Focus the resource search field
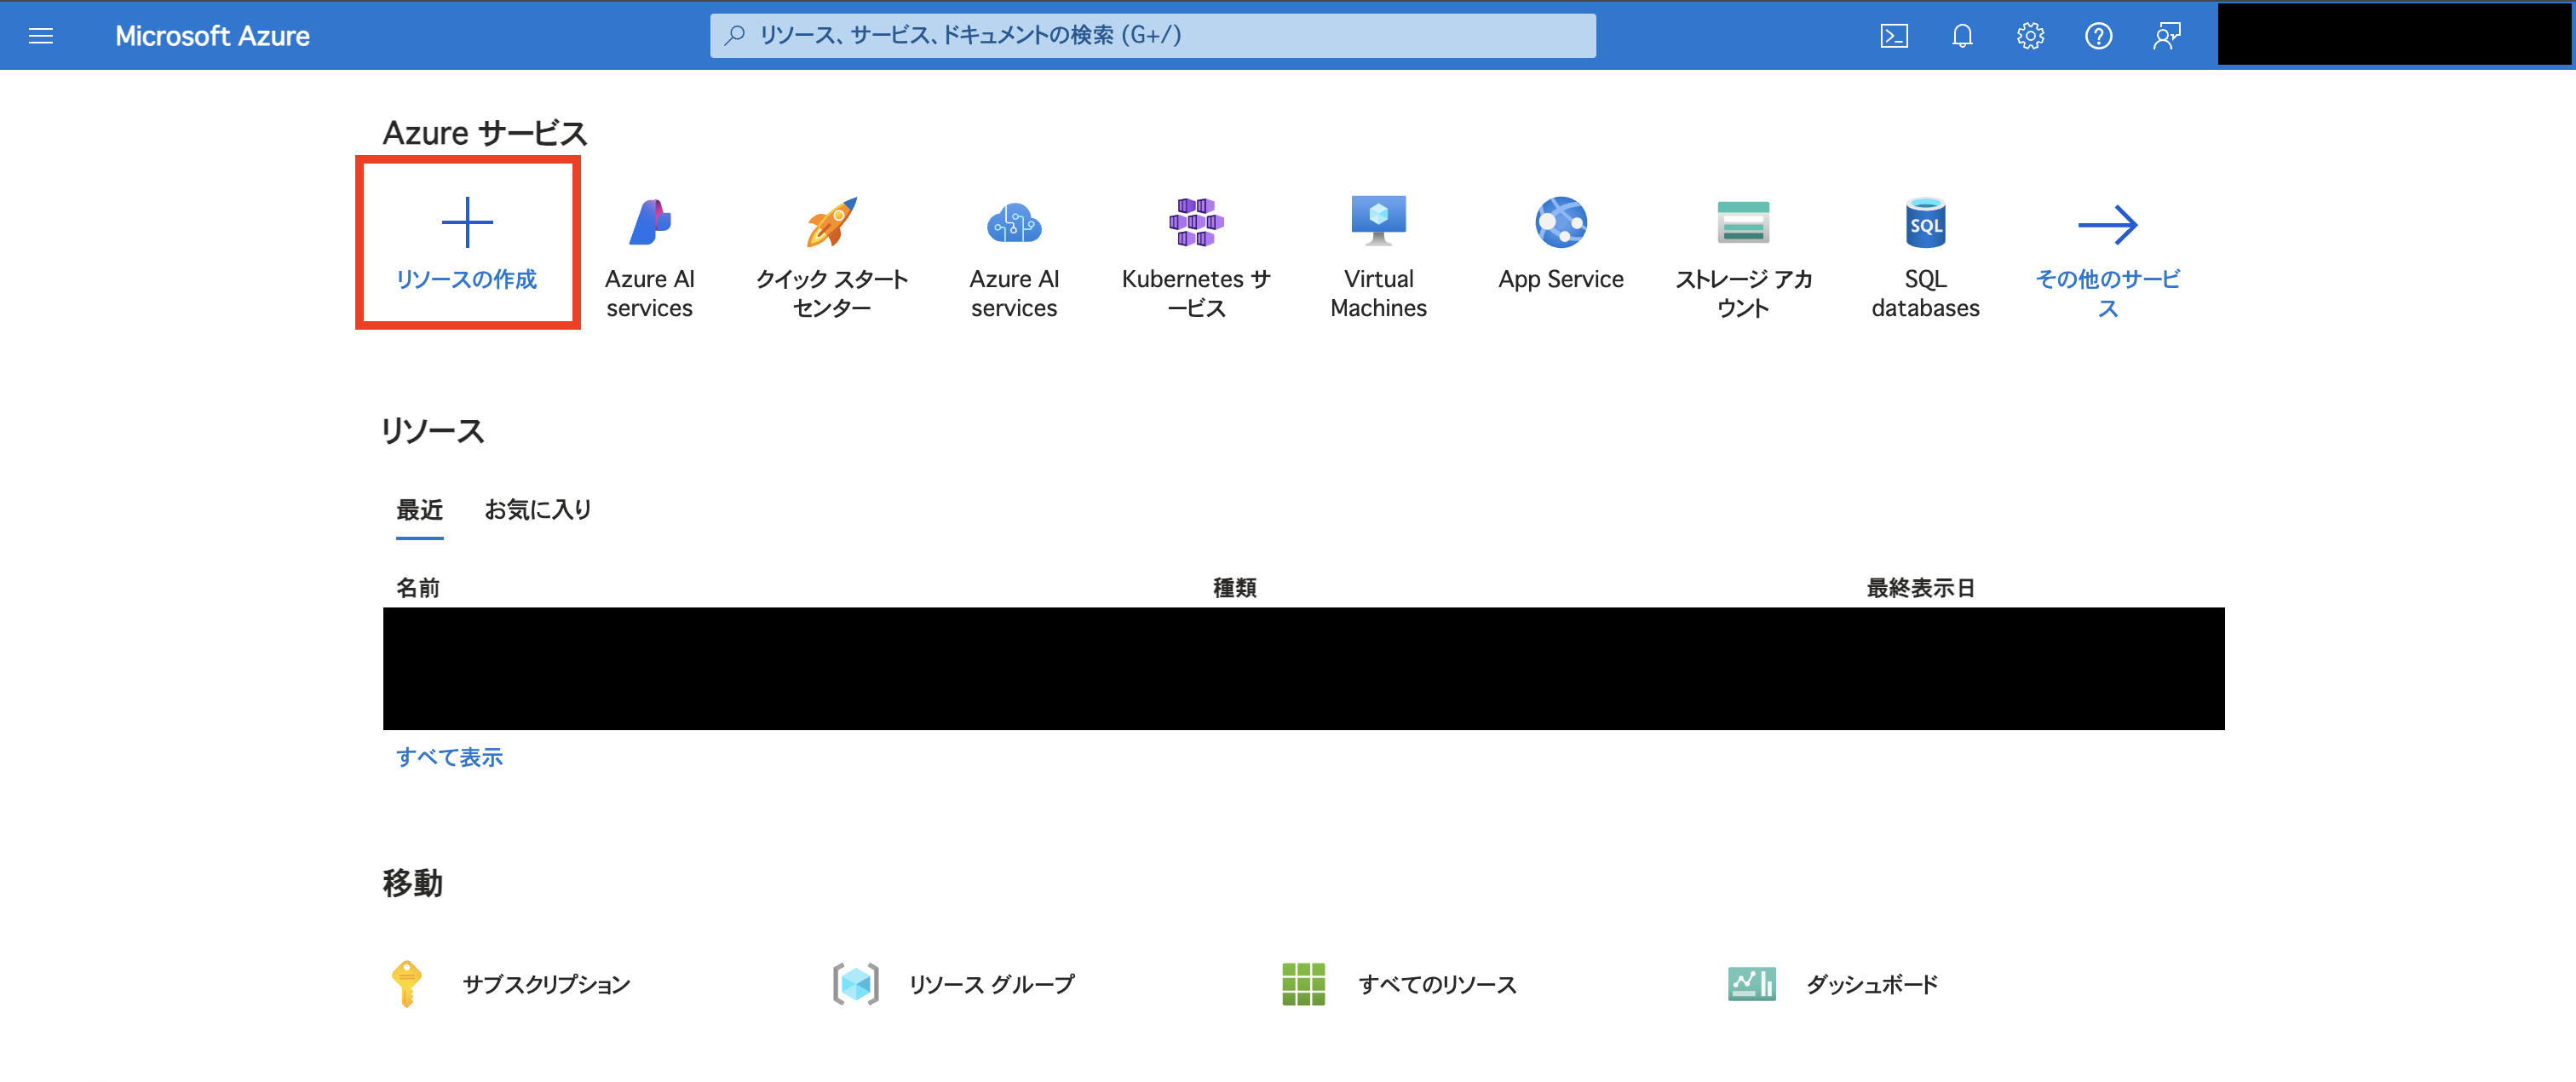 [1152, 36]
